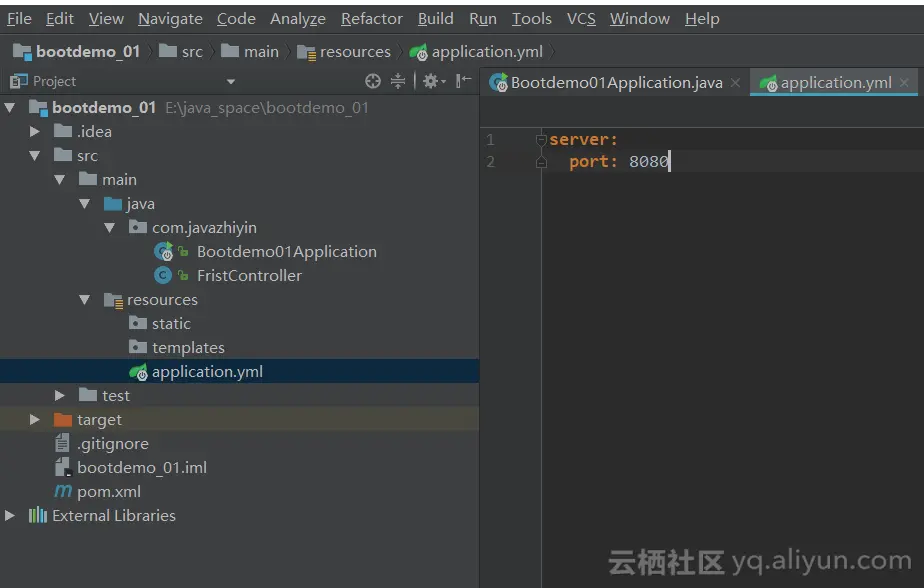The height and width of the screenshot is (588, 924).
Task: Select bootdemo_01.iml file
Action: (x=141, y=468)
